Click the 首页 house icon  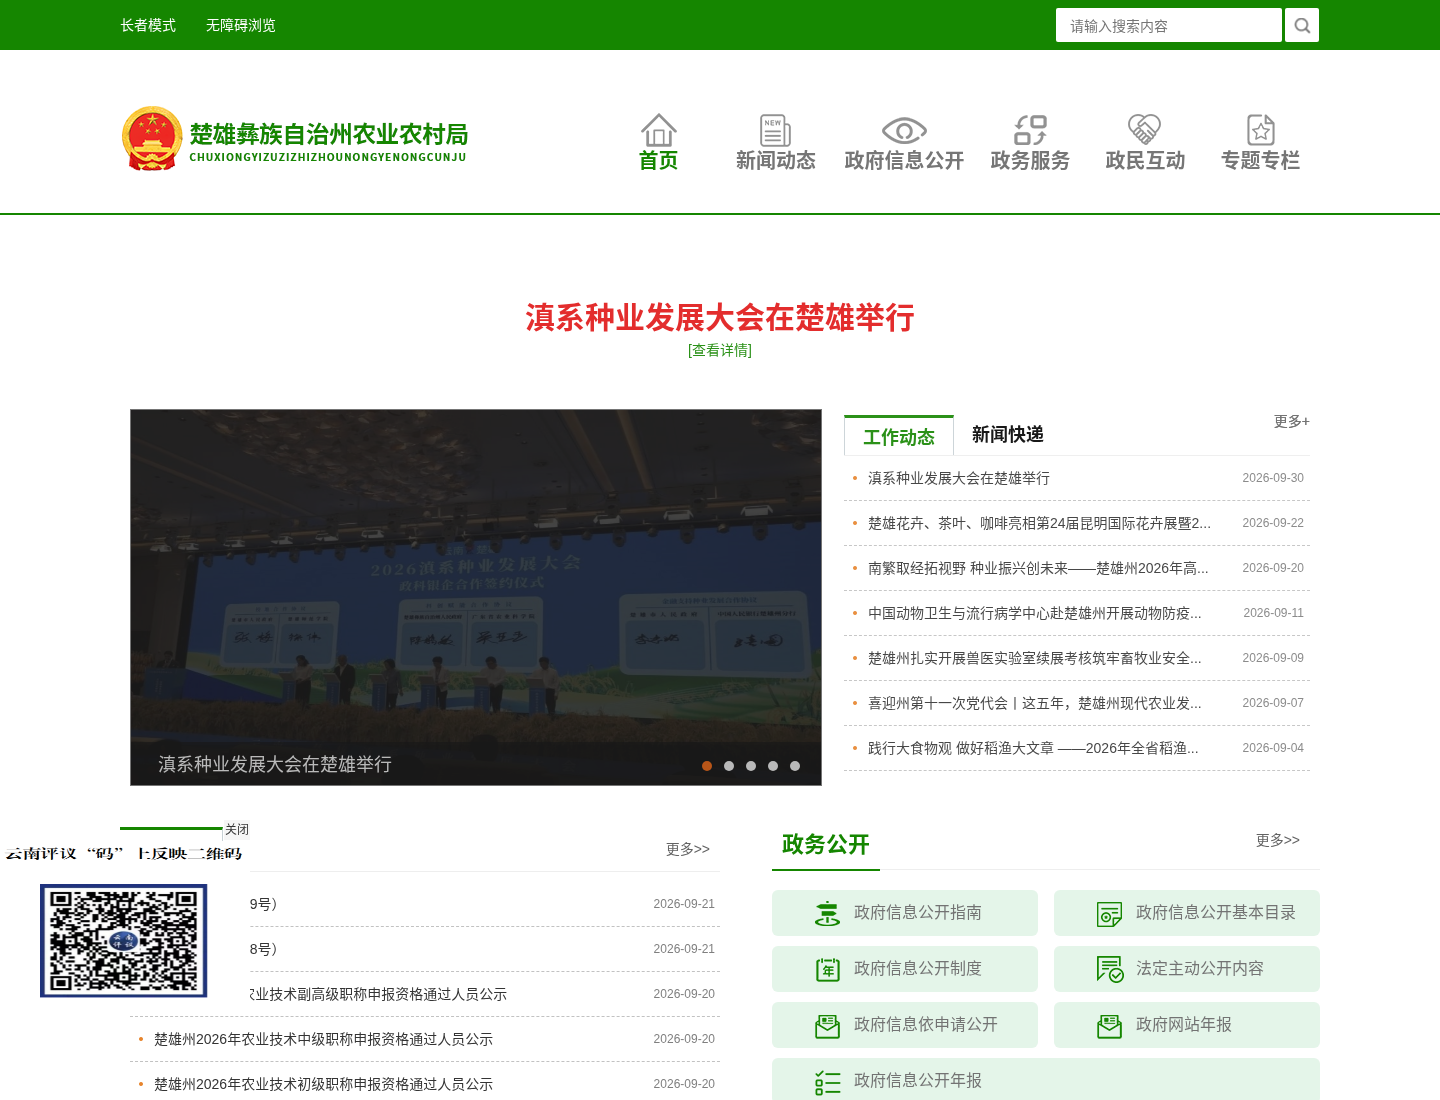coord(658,130)
